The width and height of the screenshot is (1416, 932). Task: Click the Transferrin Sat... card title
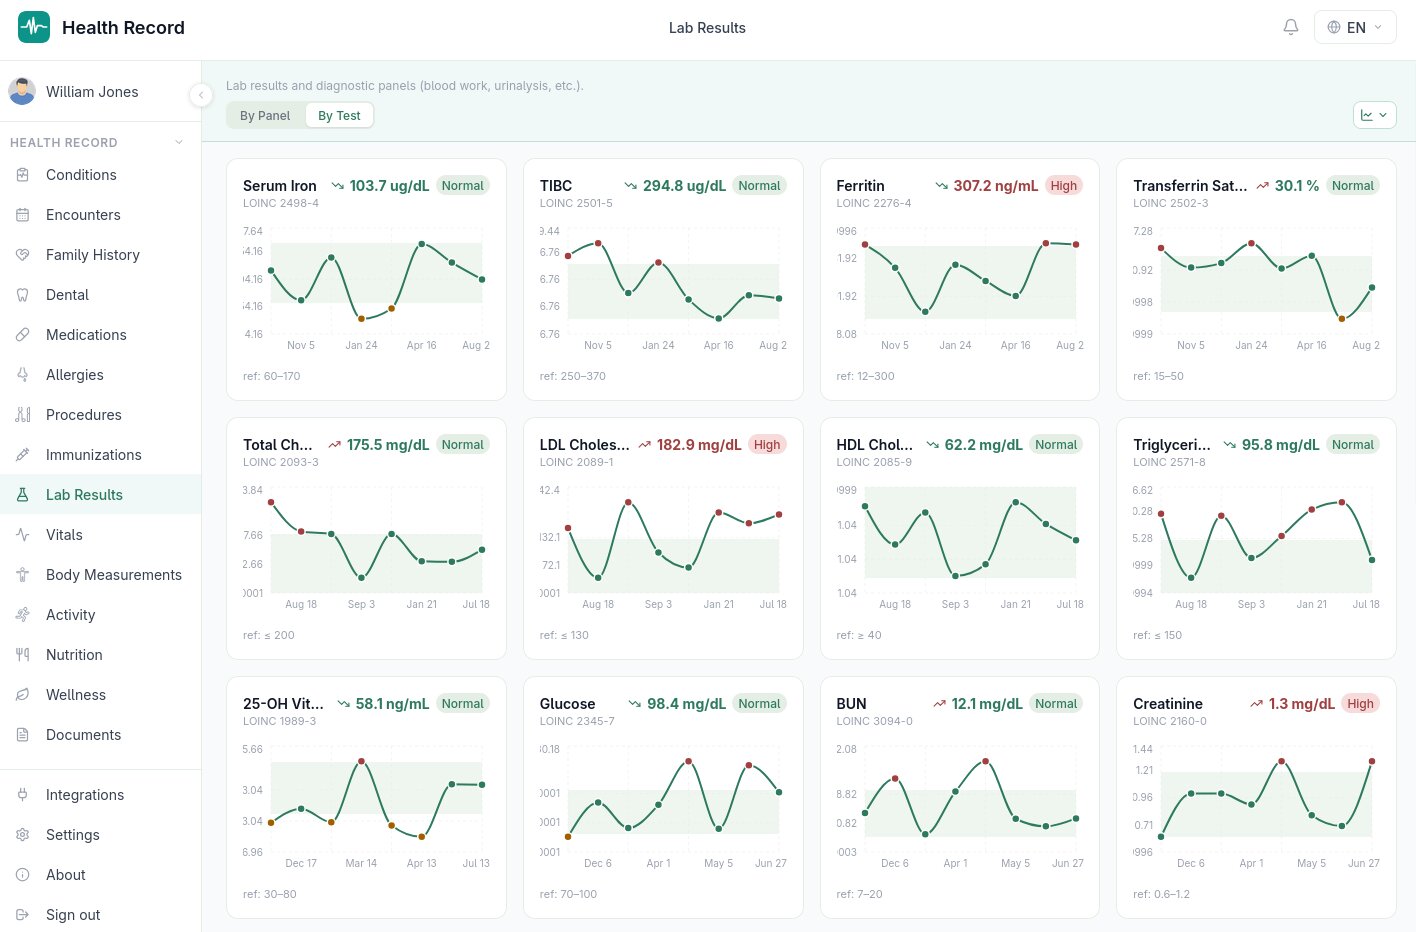click(x=1190, y=186)
